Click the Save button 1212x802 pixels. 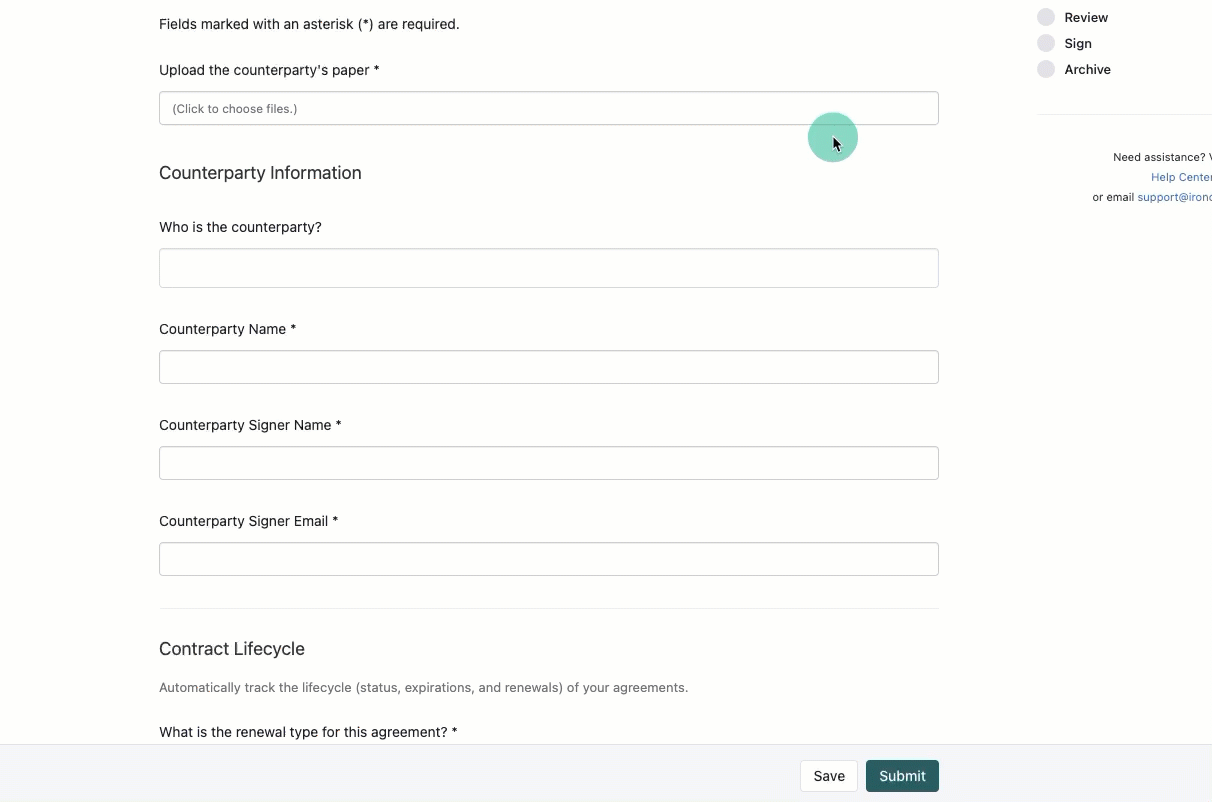coord(828,776)
